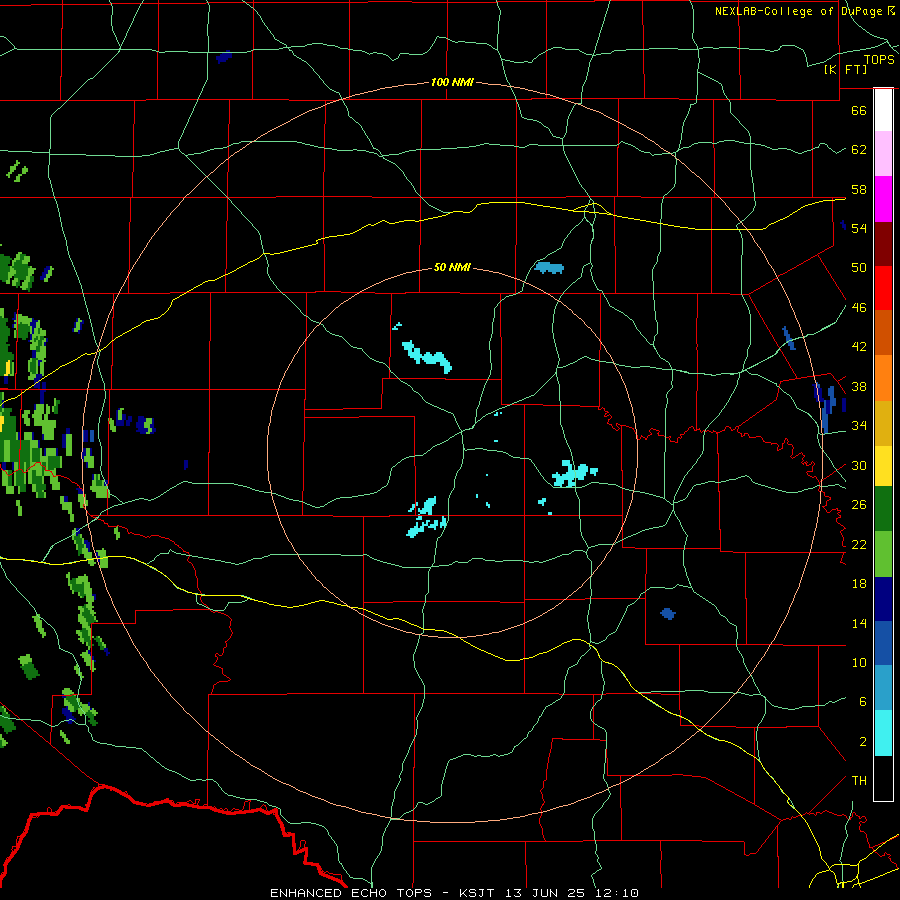Click the 66 legend value

pyautogui.click(x=859, y=110)
